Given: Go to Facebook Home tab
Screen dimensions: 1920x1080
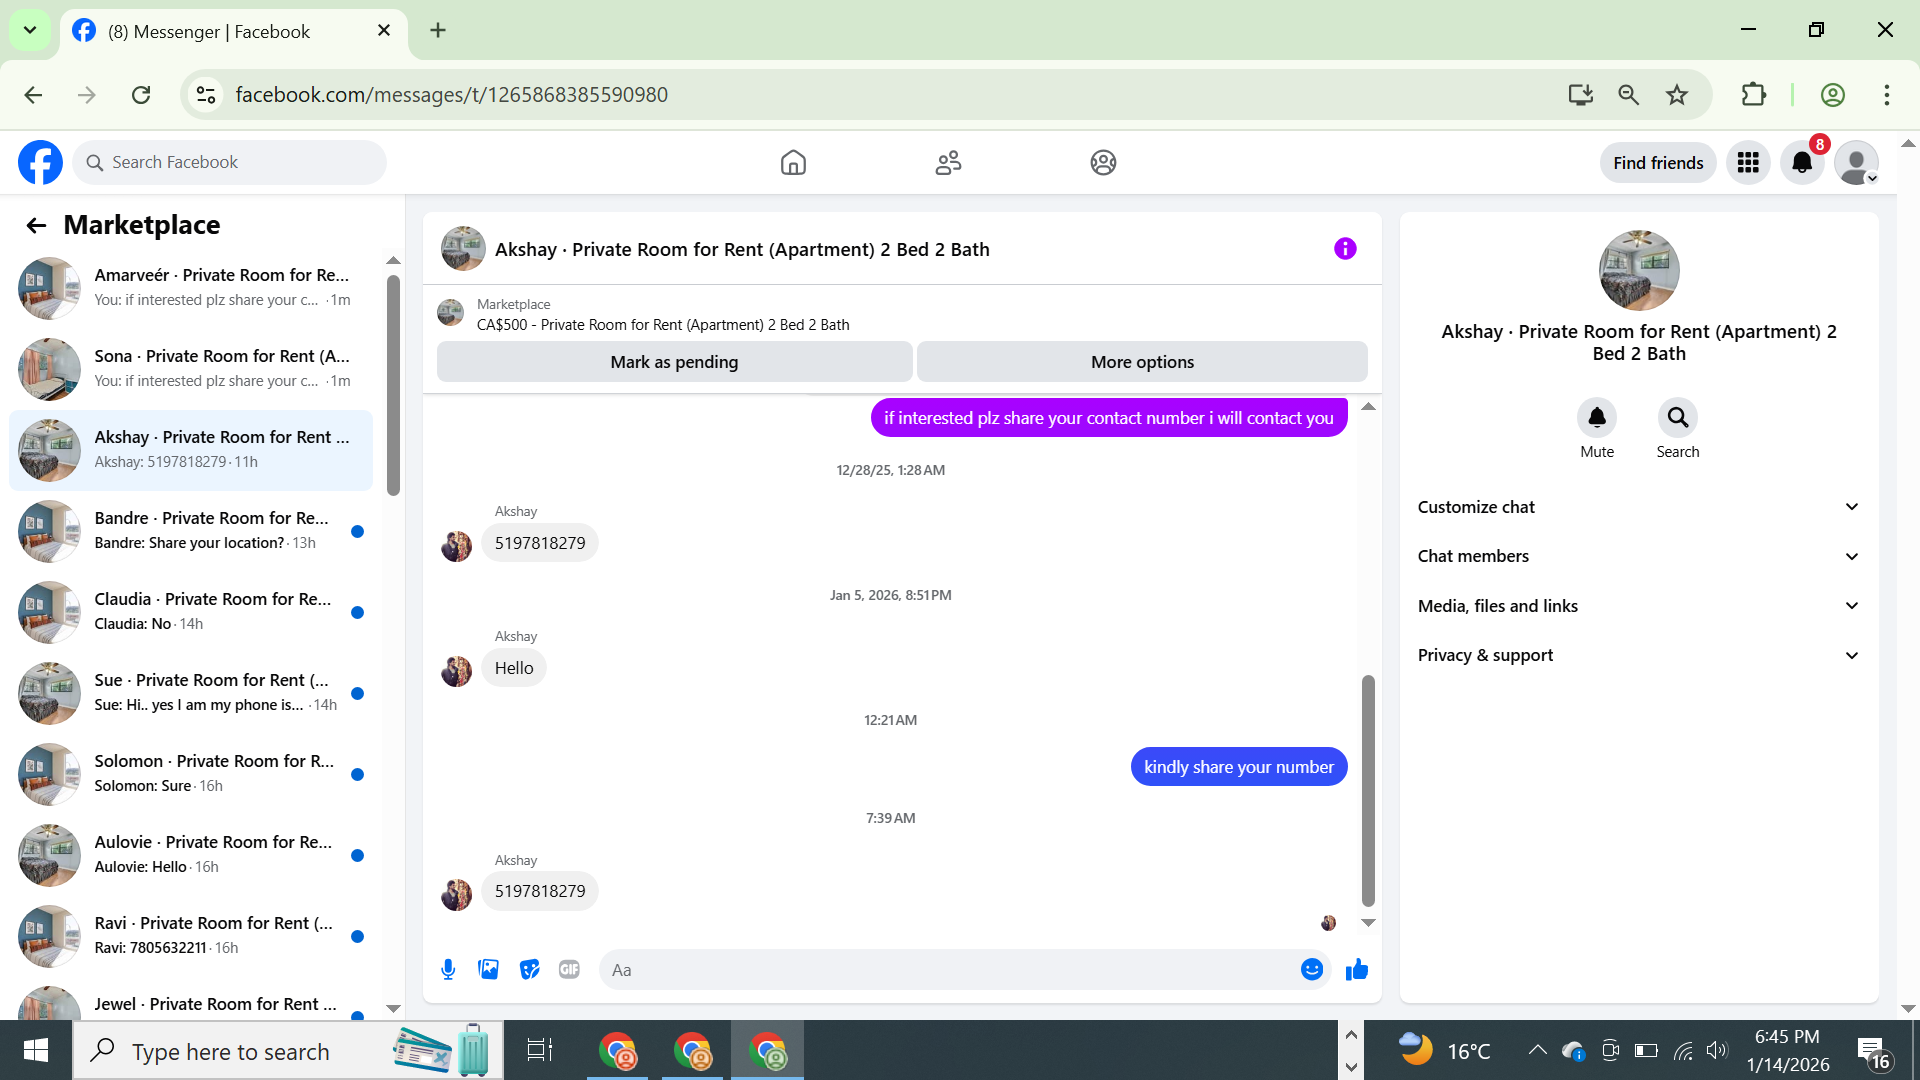Looking at the screenshot, I should [x=793, y=162].
